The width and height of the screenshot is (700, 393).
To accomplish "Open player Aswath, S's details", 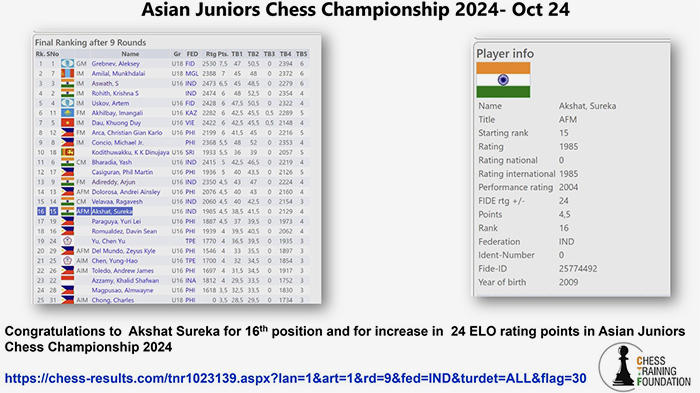I will tap(105, 84).
